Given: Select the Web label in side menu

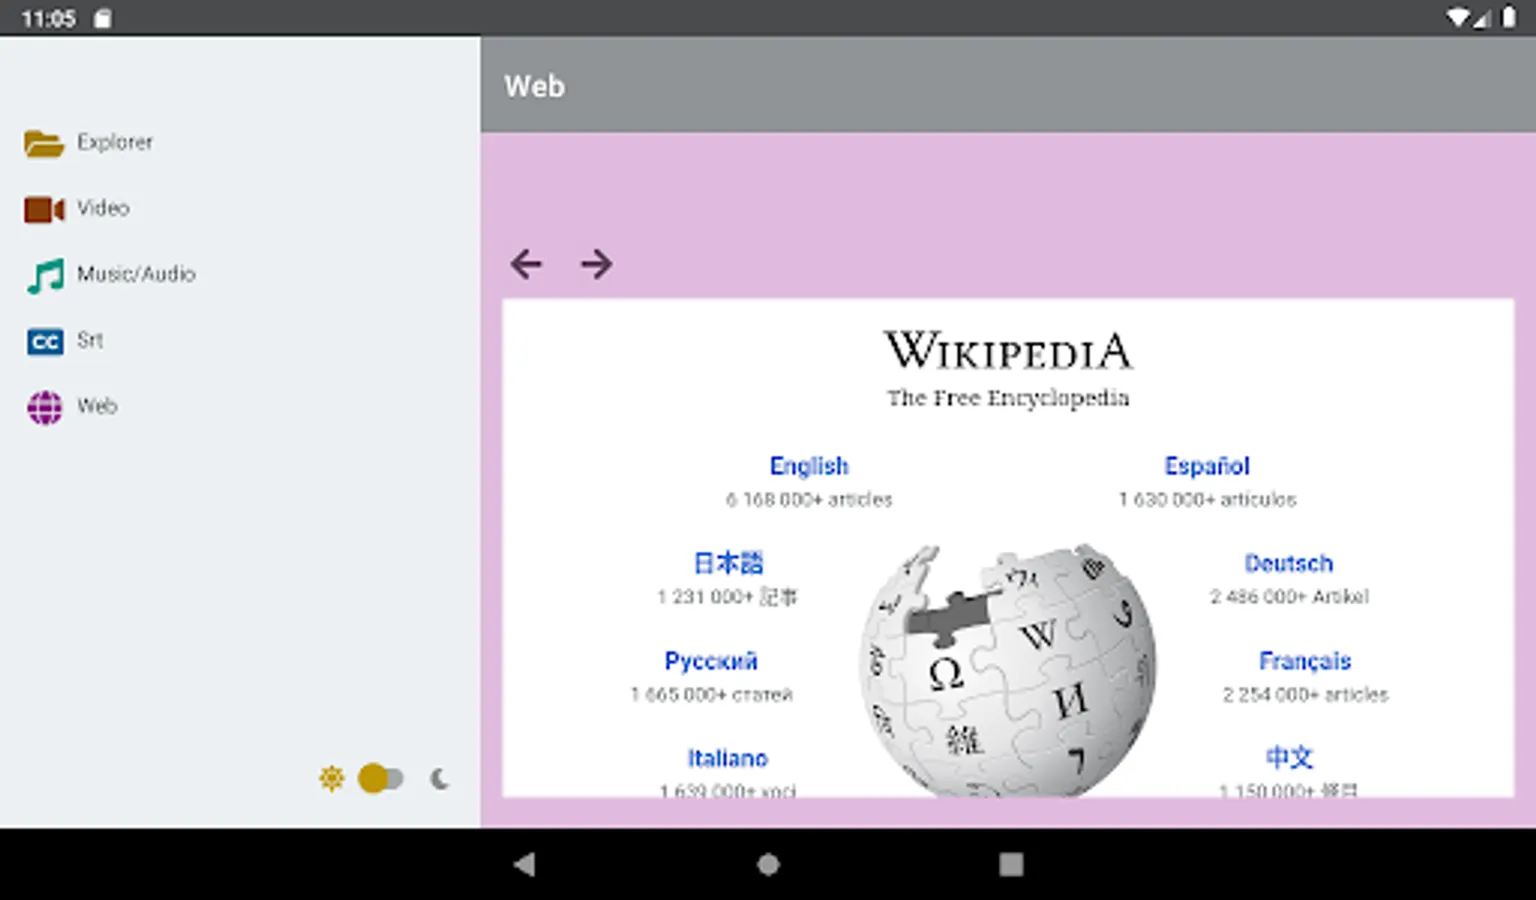Looking at the screenshot, I should click(97, 406).
